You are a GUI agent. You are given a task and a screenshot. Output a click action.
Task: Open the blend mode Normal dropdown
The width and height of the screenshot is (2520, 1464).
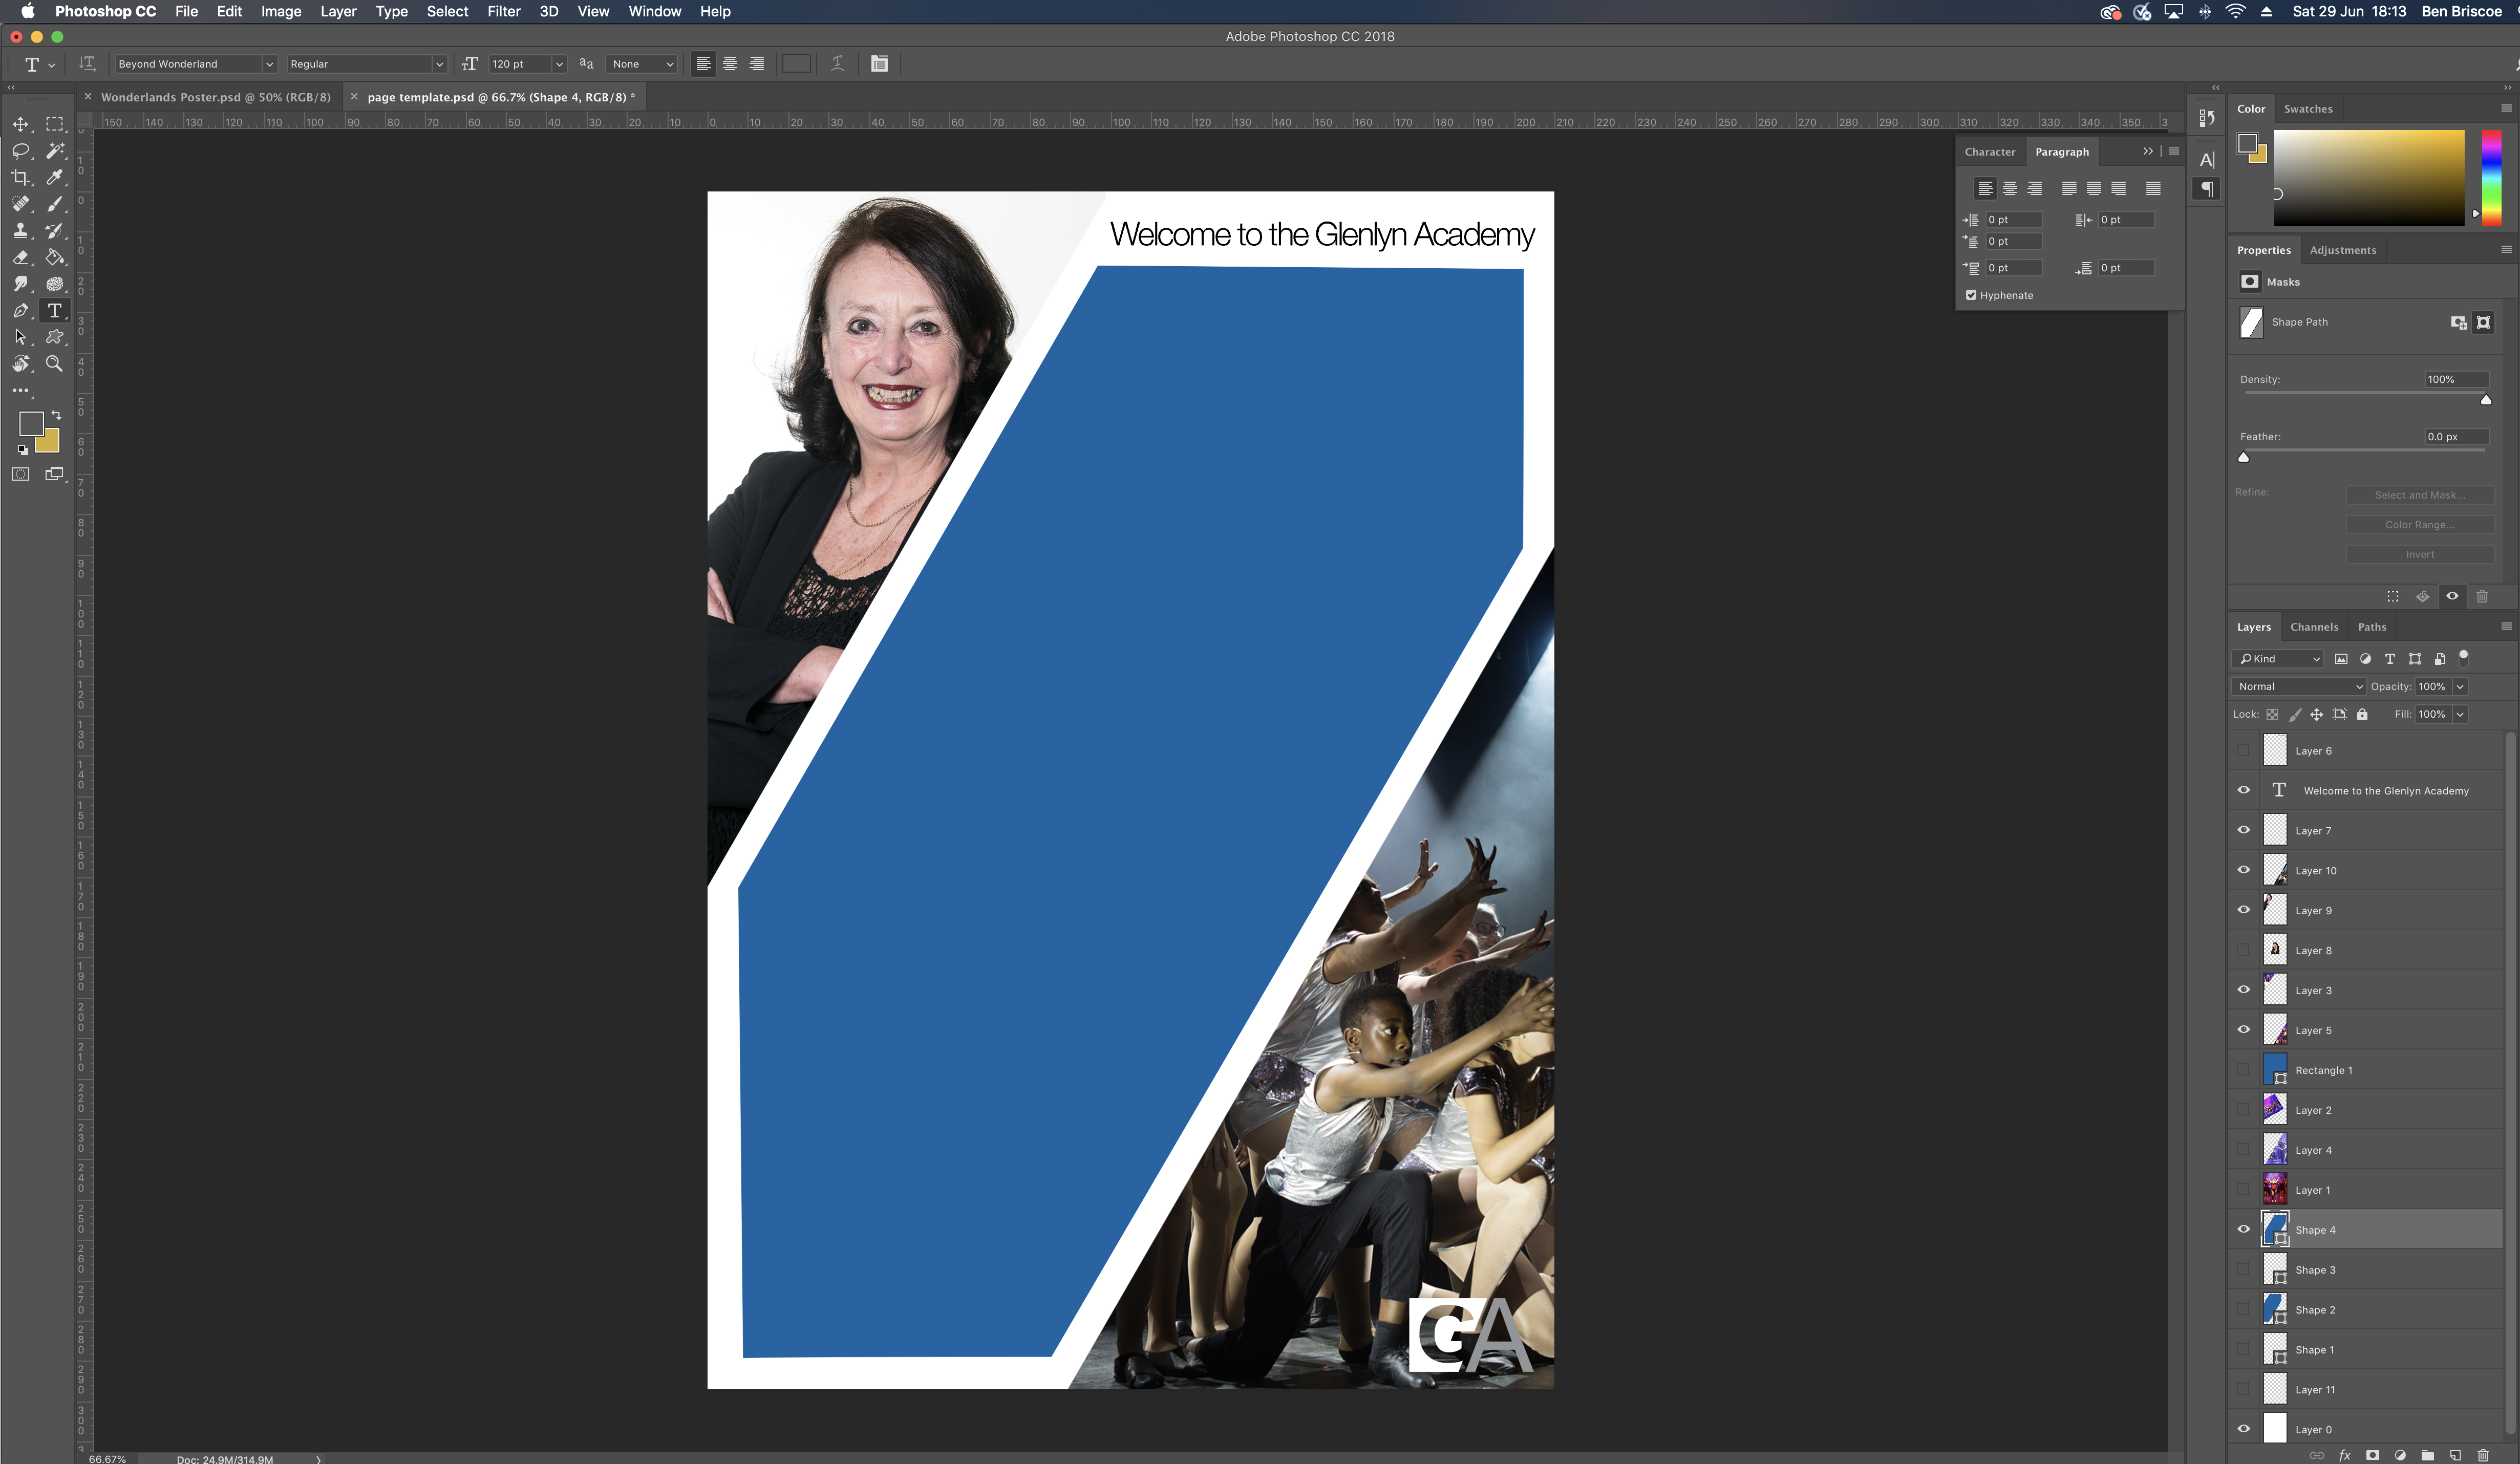[2299, 687]
